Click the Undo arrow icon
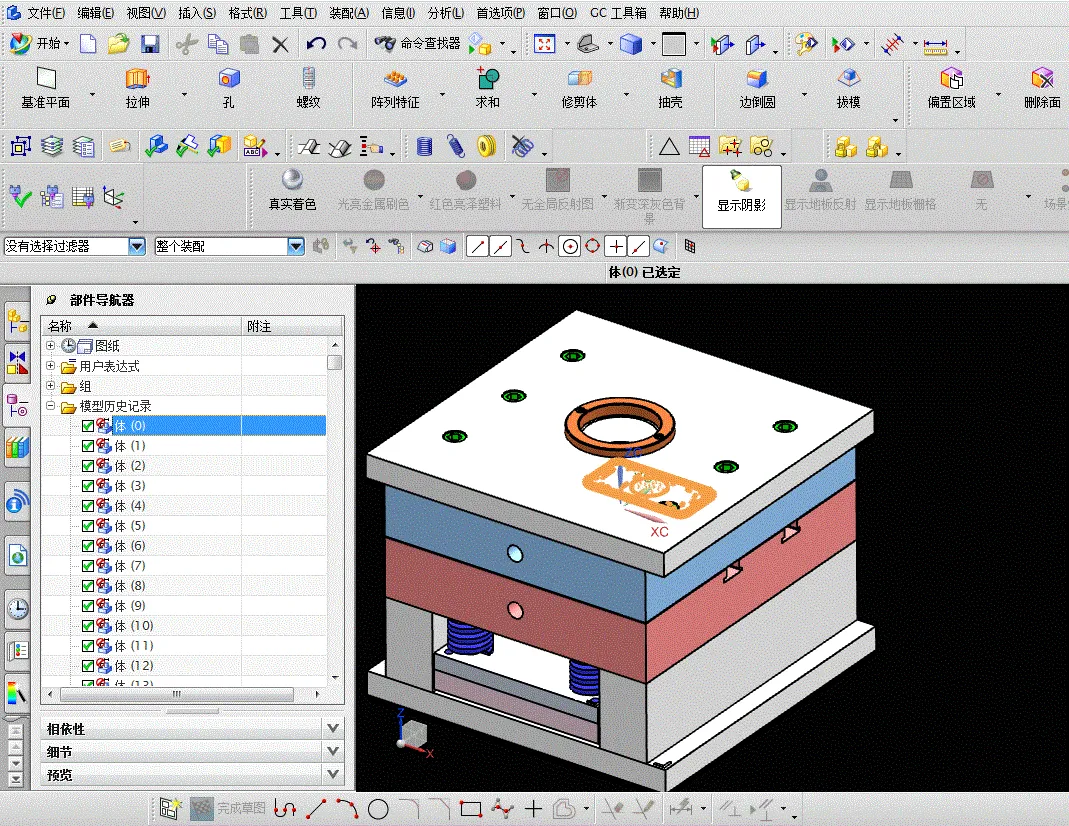The height and width of the screenshot is (826, 1069). 317,44
